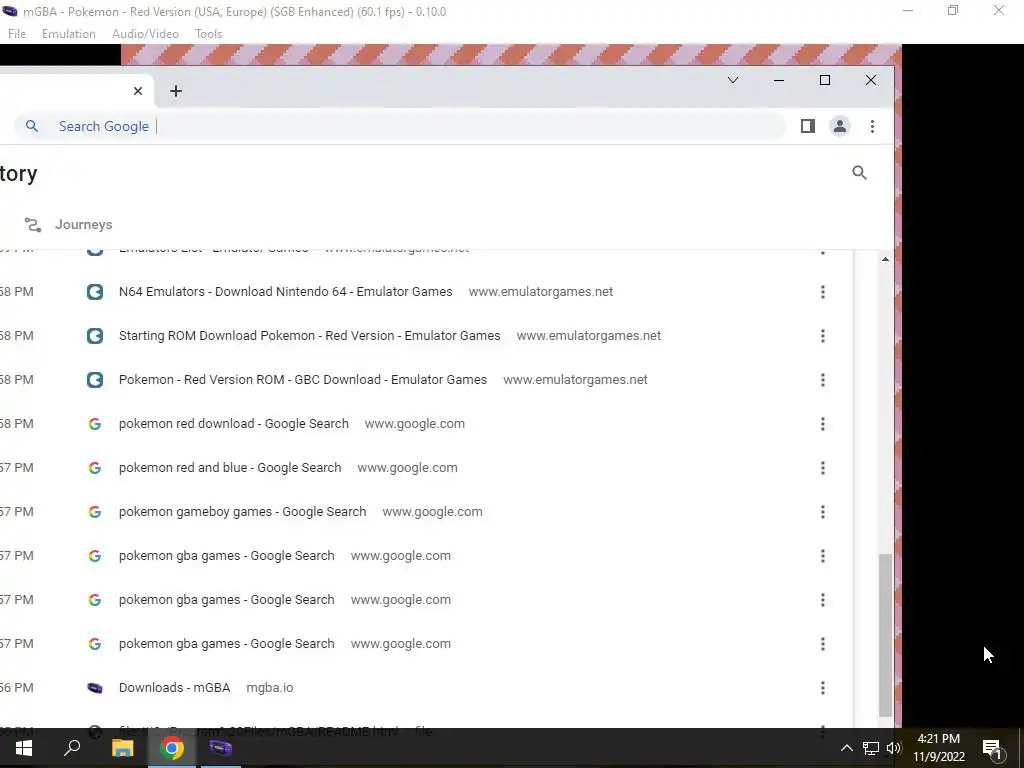Open more actions for N64 Emulators entry
Screen dimensions: 1024x768
tap(823, 292)
